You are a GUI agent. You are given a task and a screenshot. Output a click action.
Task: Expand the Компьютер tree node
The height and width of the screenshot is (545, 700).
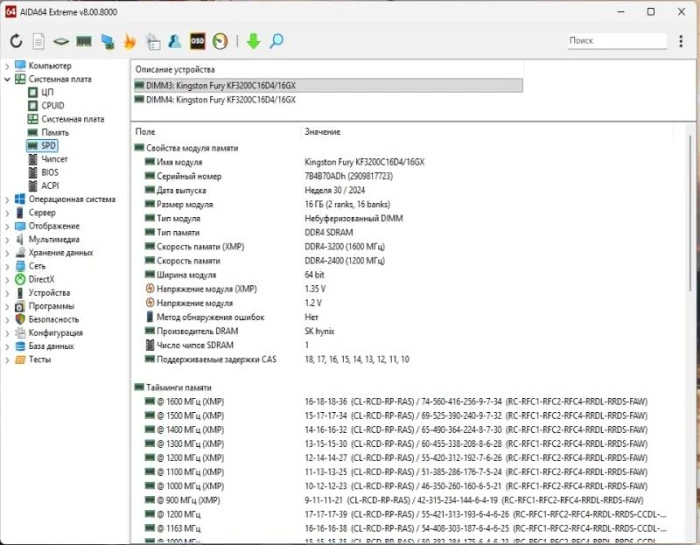(x=7, y=66)
